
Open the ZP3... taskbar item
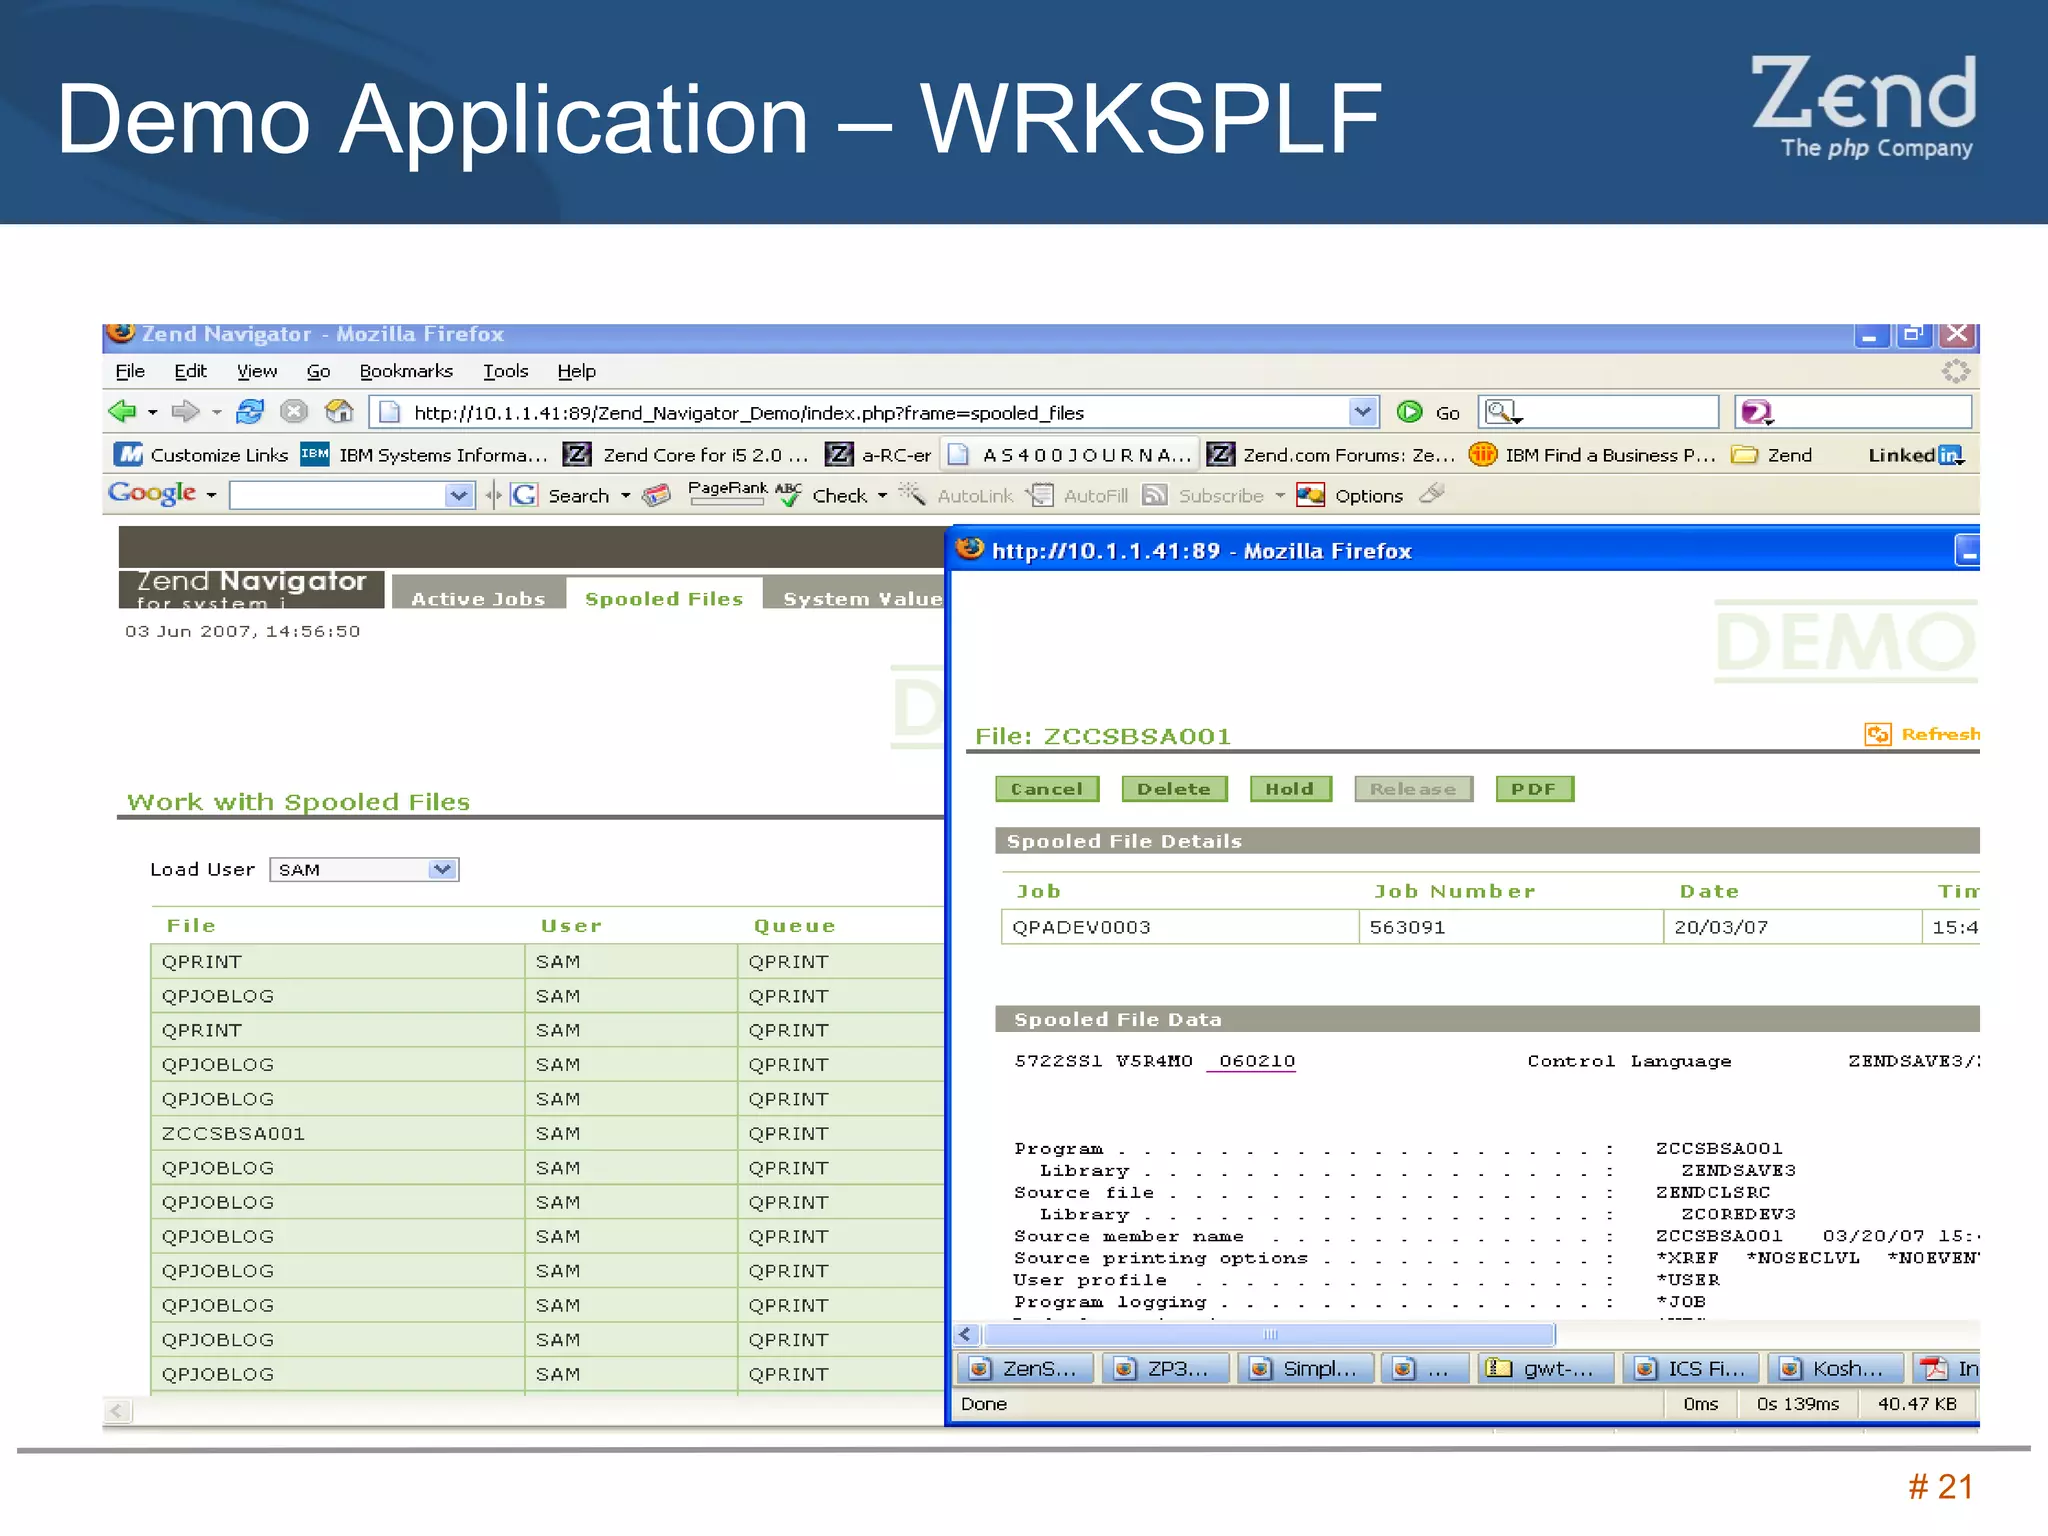click(x=1165, y=1368)
